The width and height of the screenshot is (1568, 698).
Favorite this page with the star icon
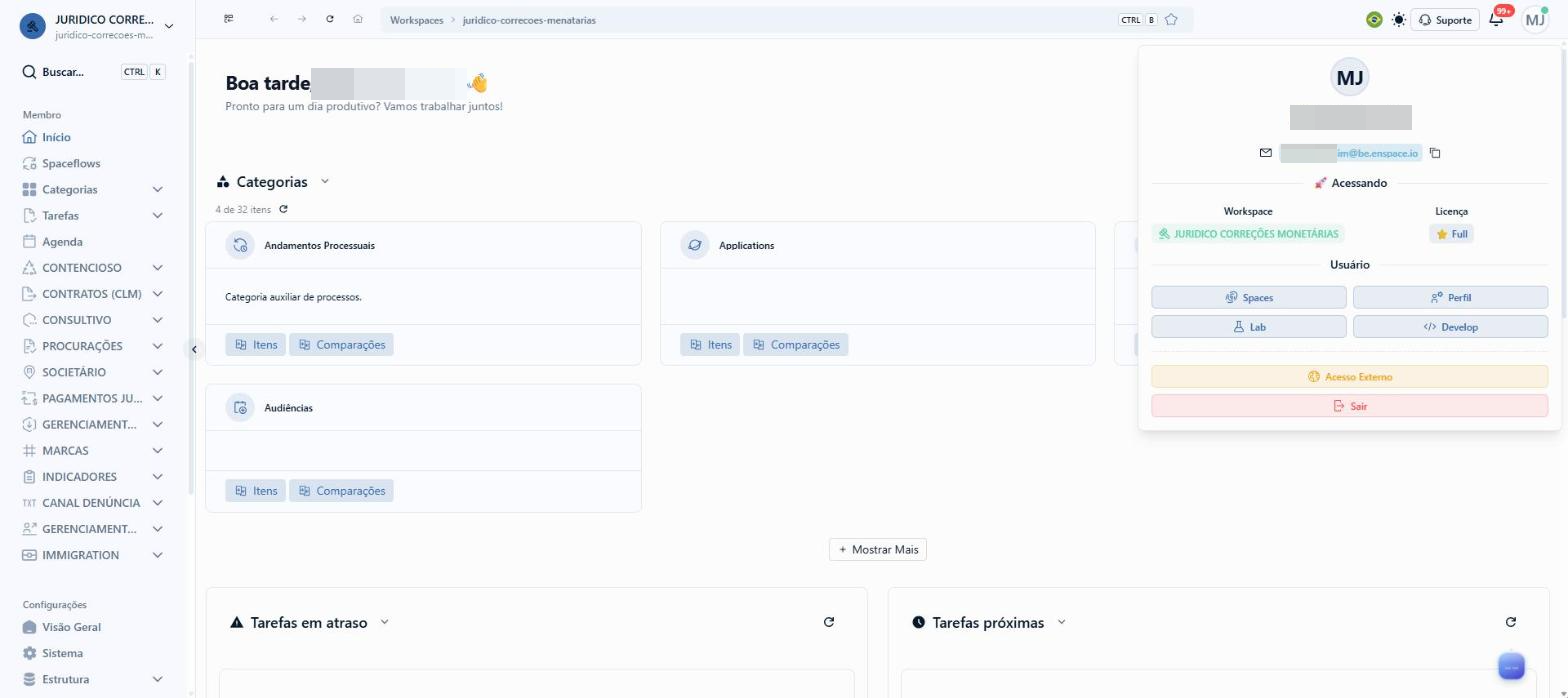tap(1172, 20)
